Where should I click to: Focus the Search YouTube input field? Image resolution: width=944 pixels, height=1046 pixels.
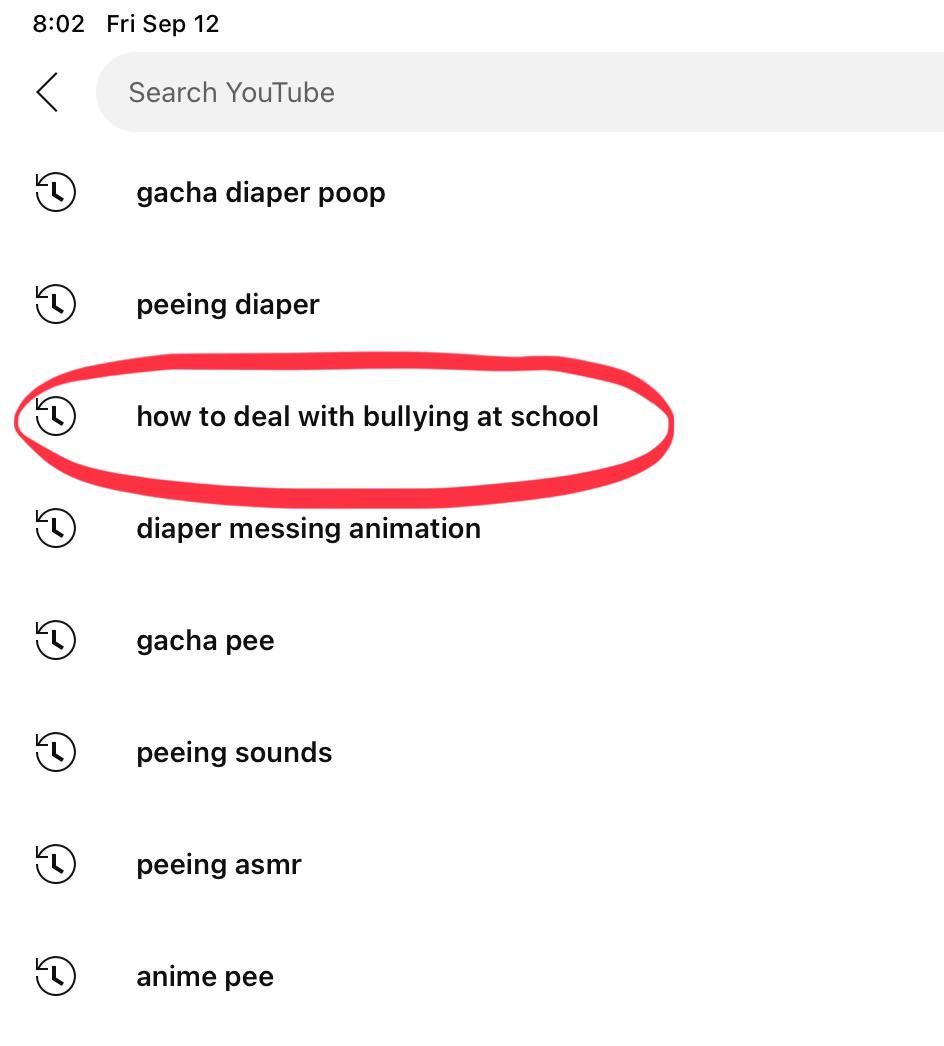click(x=520, y=92)
